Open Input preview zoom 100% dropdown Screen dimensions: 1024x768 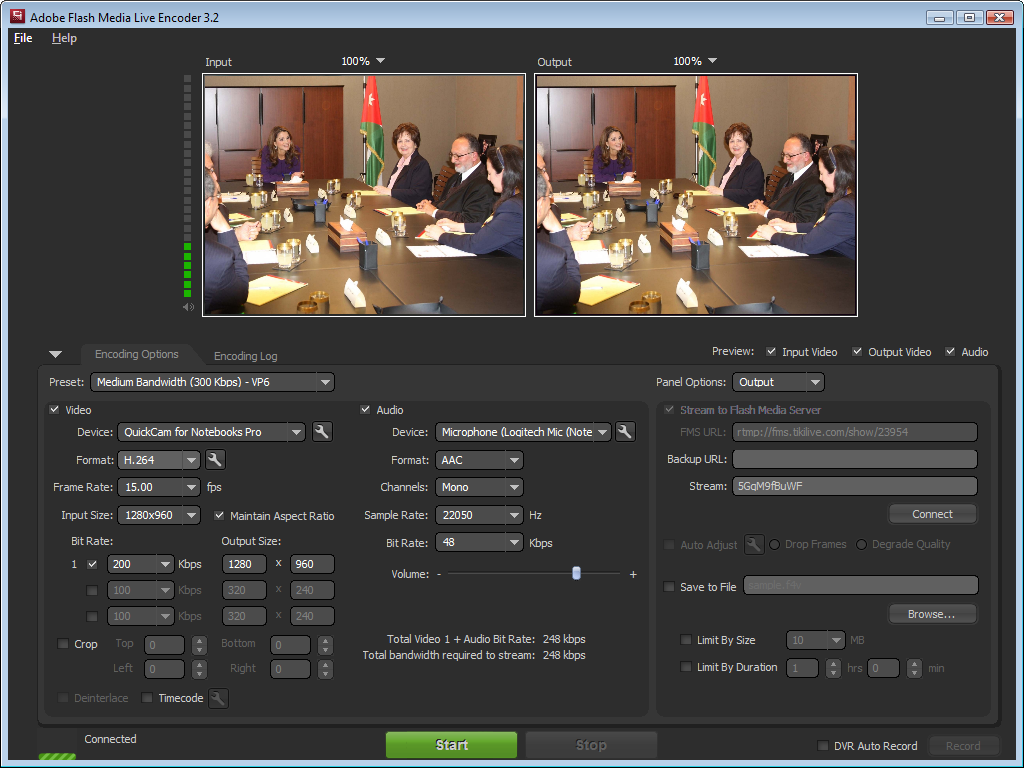tap(363, 61)
